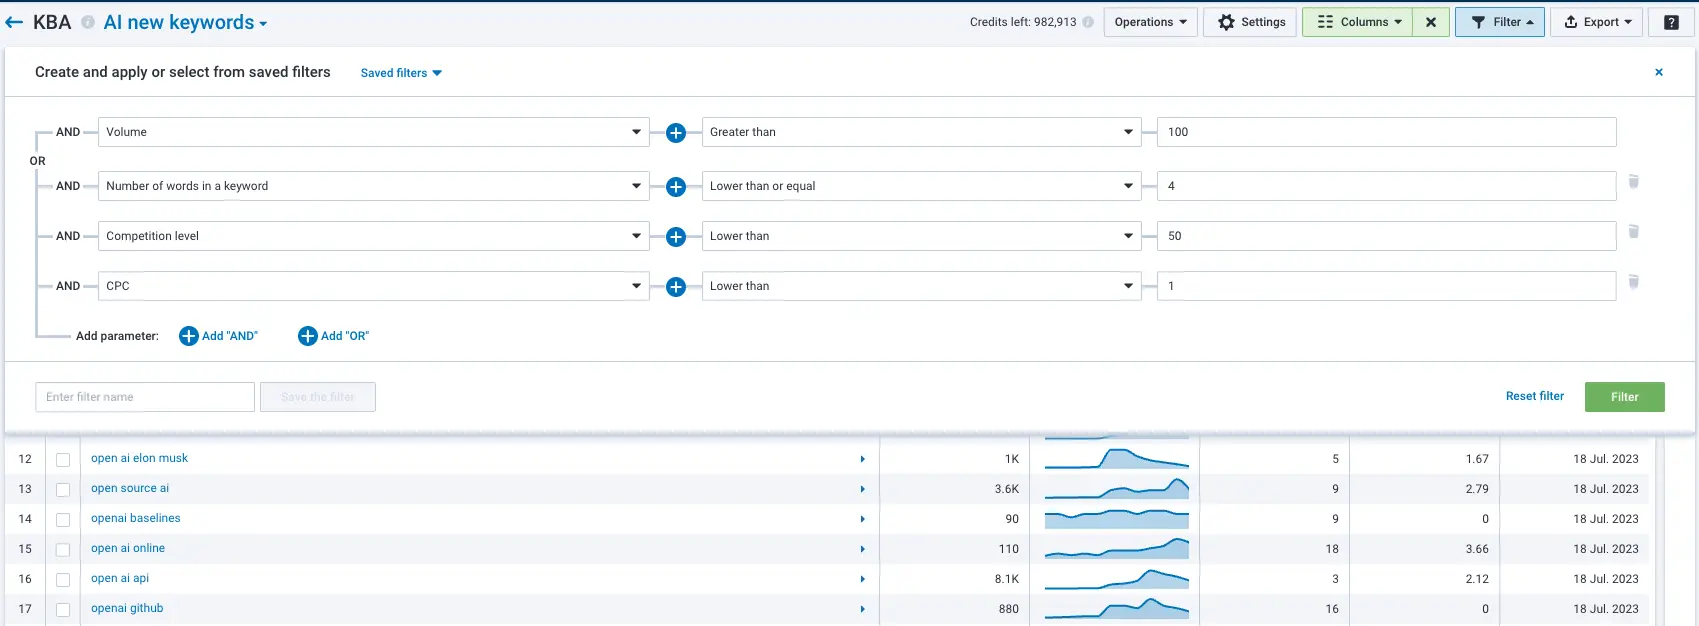Open the Competition level parameter dropdown
Image resolution: width=1699 pixels, height=626 pixels.
[x=373, y=236]
